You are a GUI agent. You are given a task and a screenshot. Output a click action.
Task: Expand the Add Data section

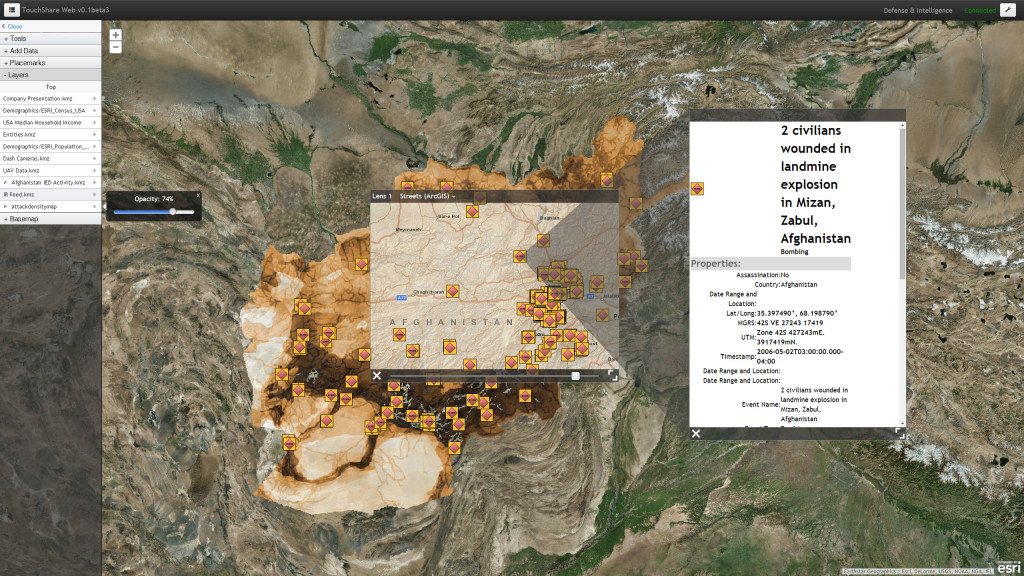50,51
